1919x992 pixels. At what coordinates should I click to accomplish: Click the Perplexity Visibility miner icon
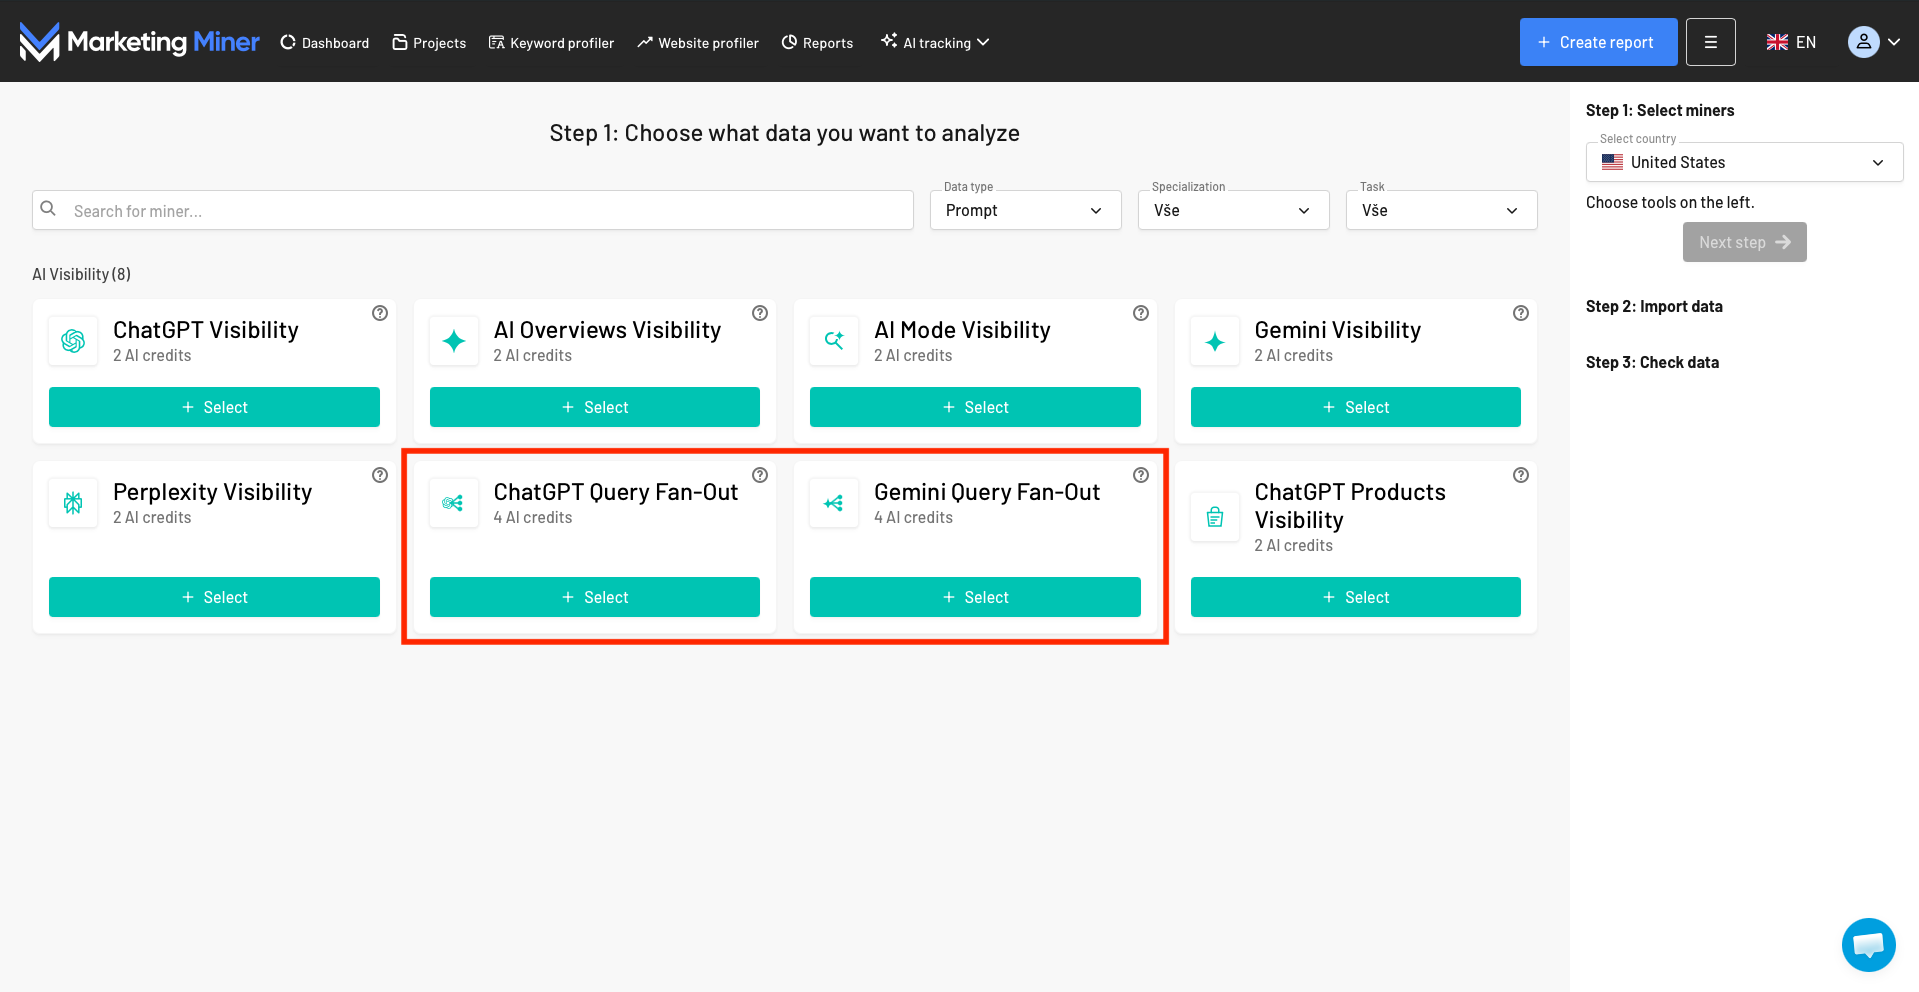coord(73,503)
